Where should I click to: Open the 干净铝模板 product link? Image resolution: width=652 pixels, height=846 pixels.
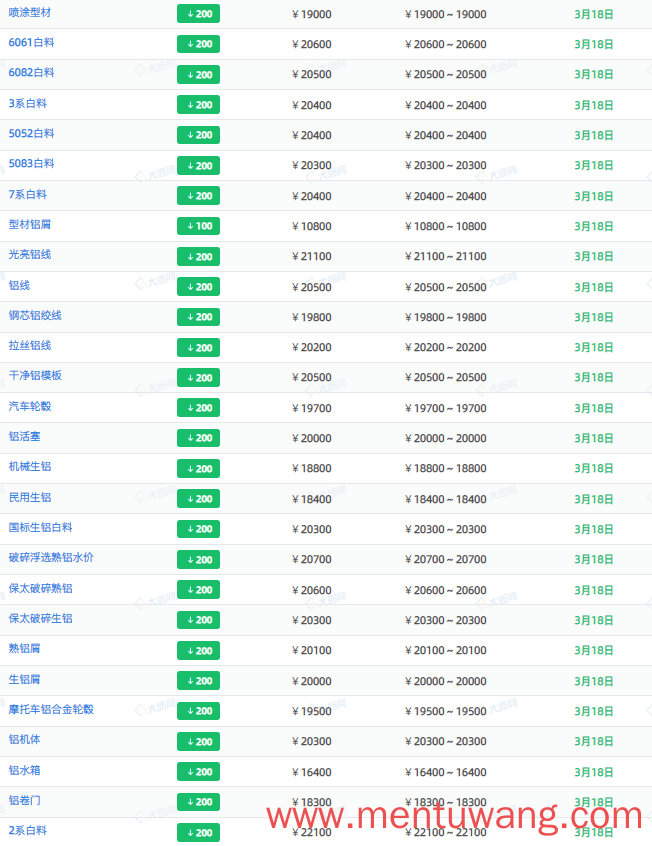click(35, 376)
